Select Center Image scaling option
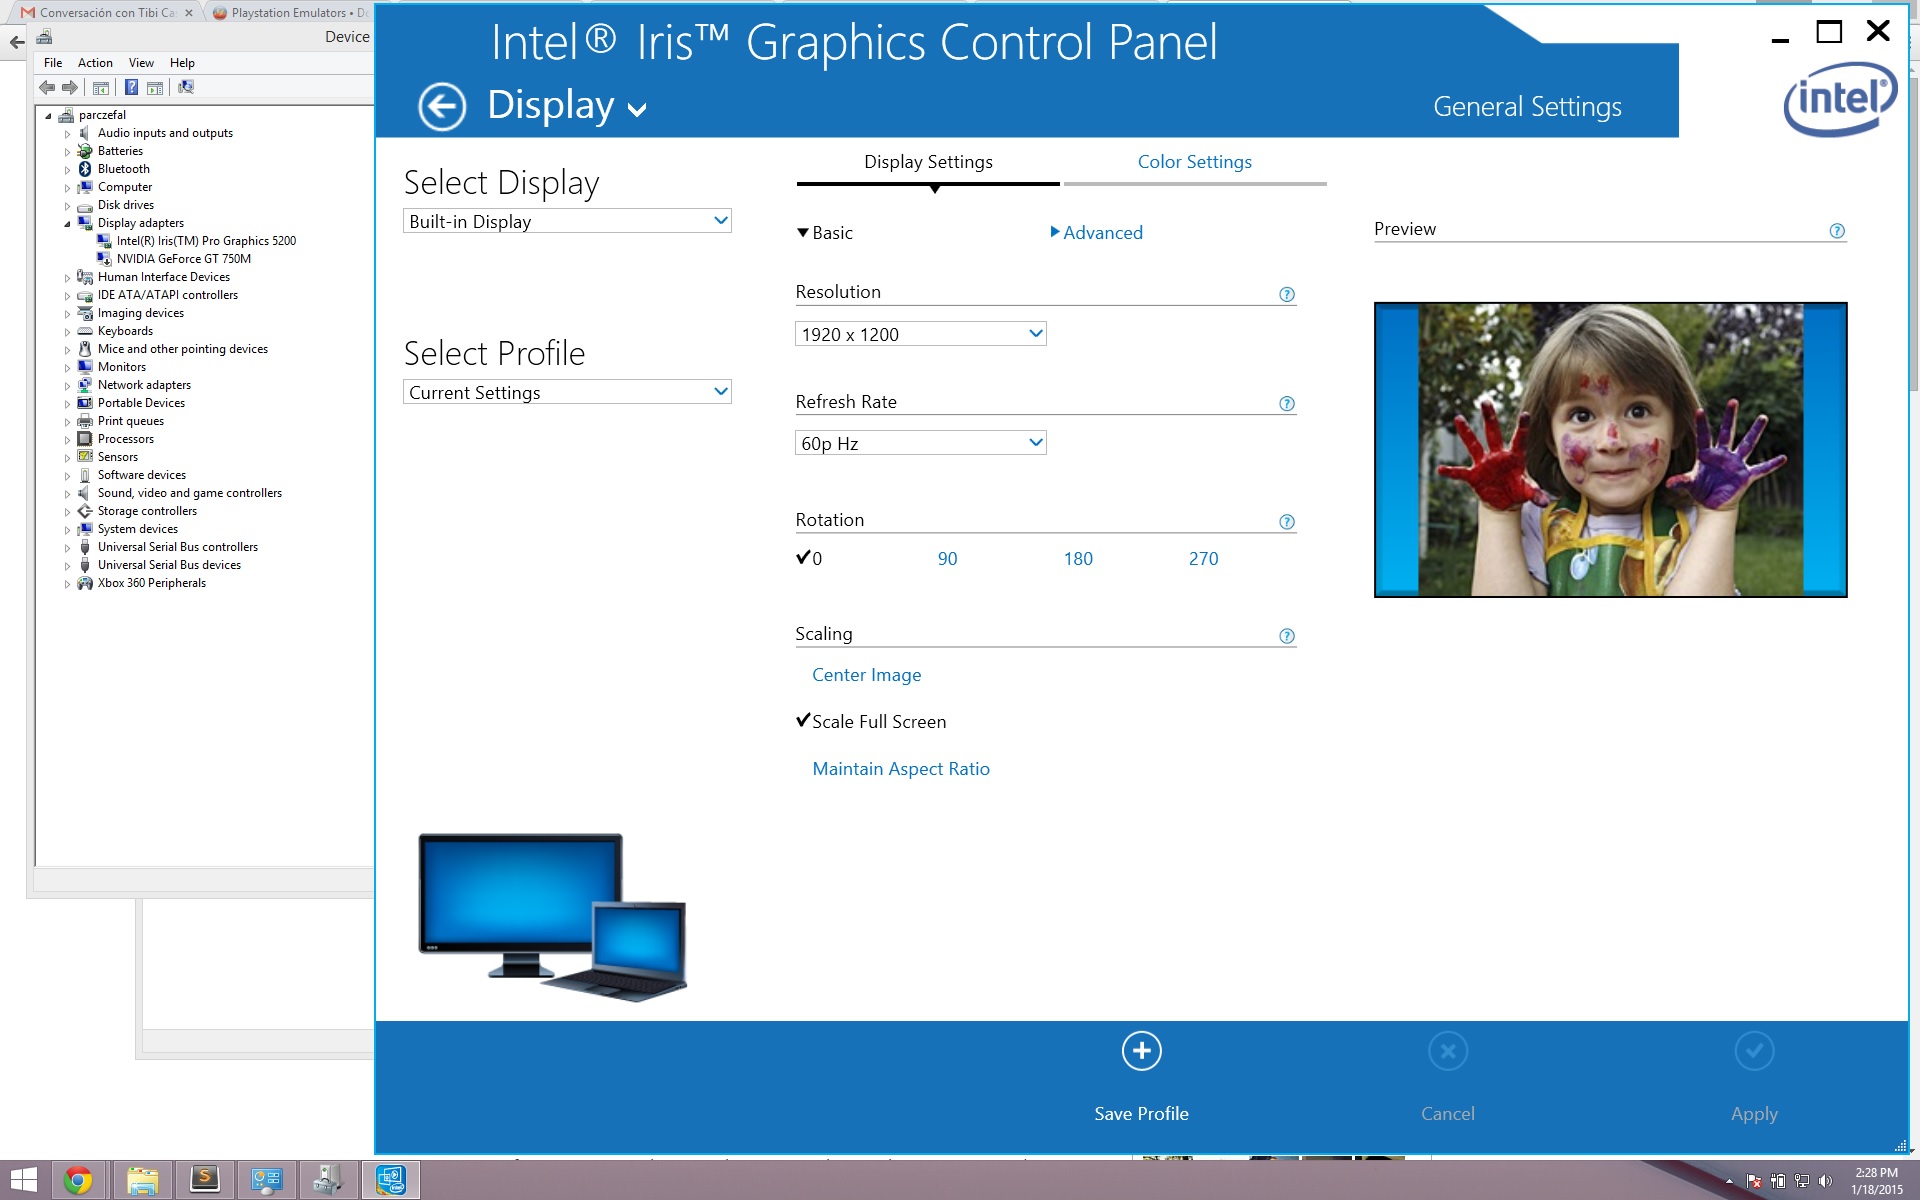This screenshot has width=1920, height=1200. tap(866, 675)
